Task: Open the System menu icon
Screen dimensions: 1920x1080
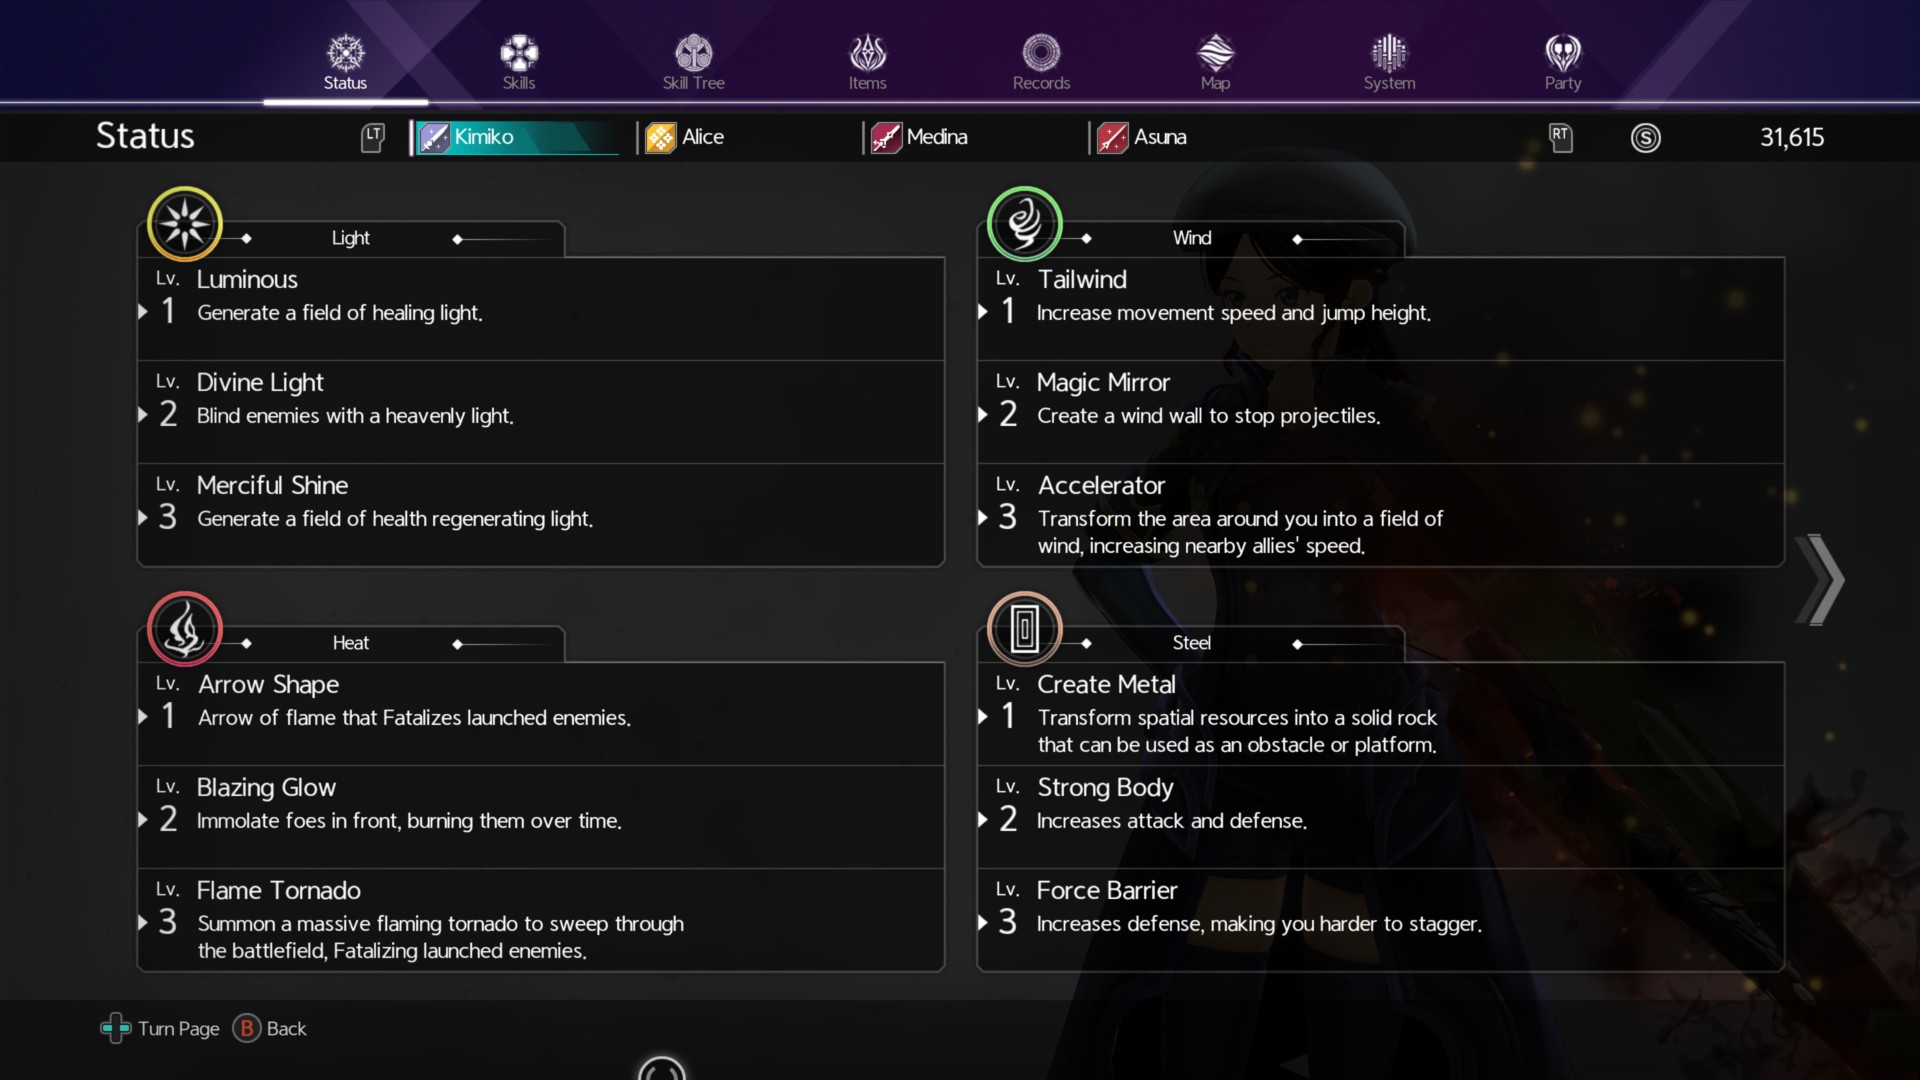Action: [x=1389, y=52]
